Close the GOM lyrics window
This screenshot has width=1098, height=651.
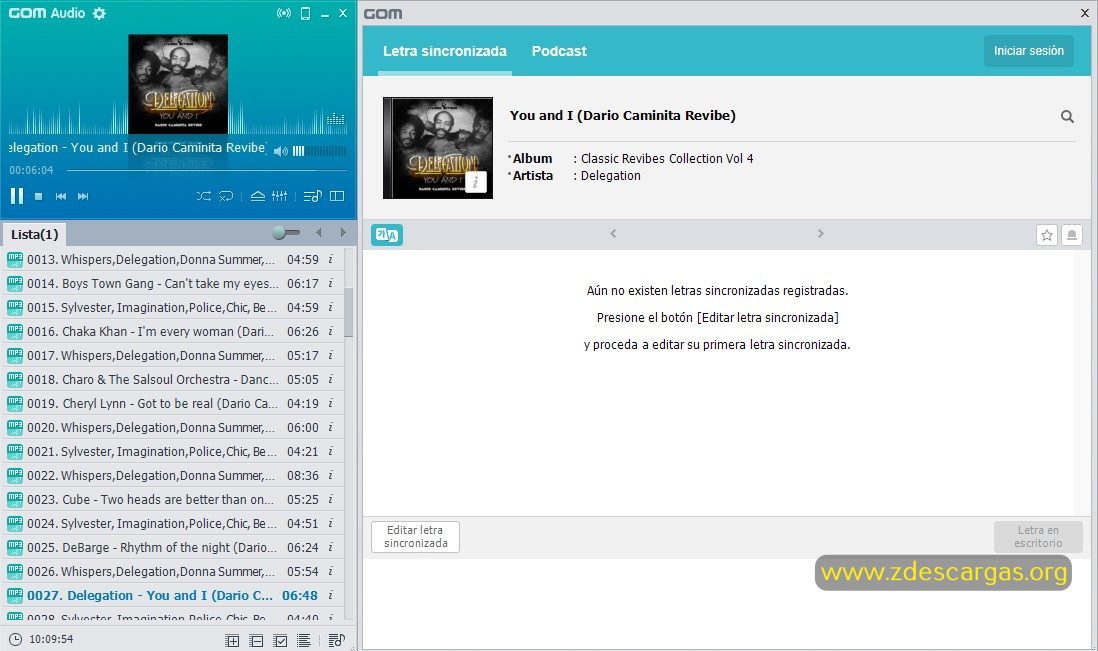point(1085,13)
